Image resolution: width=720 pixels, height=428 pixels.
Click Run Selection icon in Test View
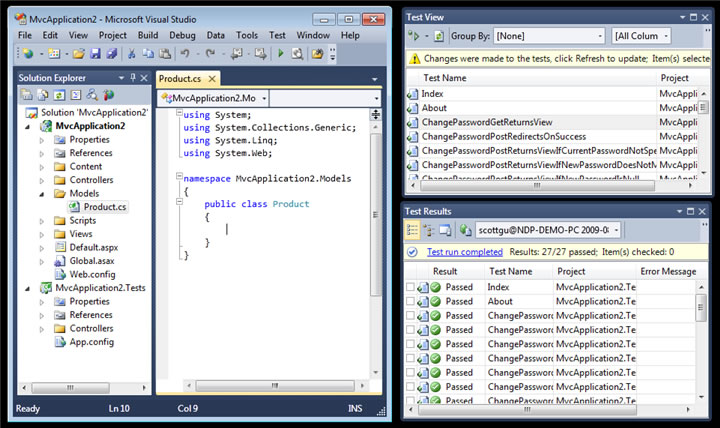(x=414, y=36)
